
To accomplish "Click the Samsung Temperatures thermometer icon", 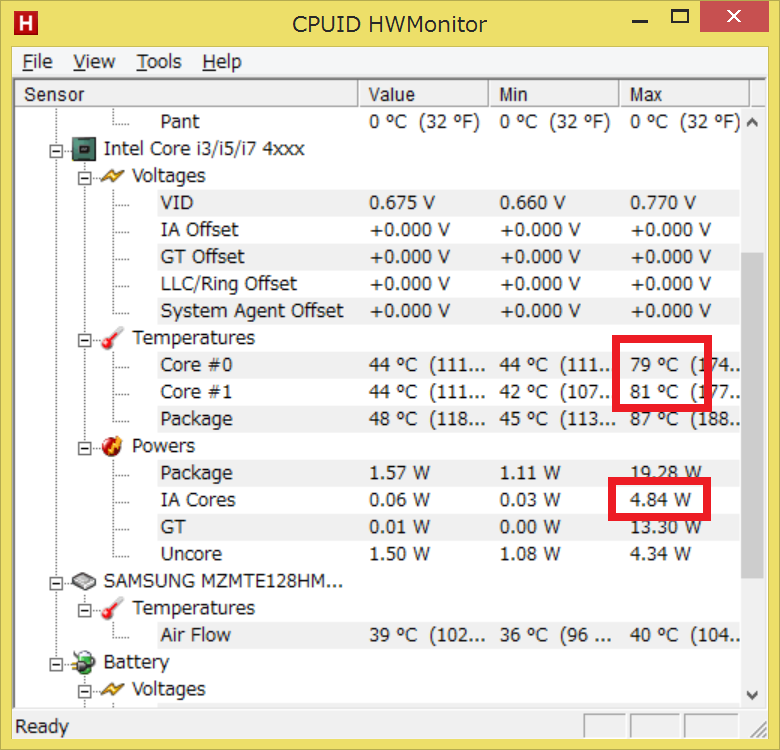I will coord(112,608).
